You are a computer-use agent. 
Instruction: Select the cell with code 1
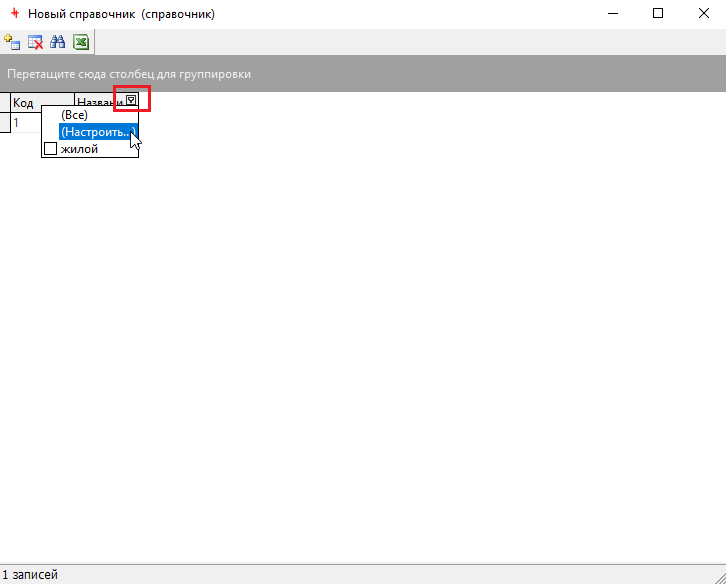[x=26, y=123]
